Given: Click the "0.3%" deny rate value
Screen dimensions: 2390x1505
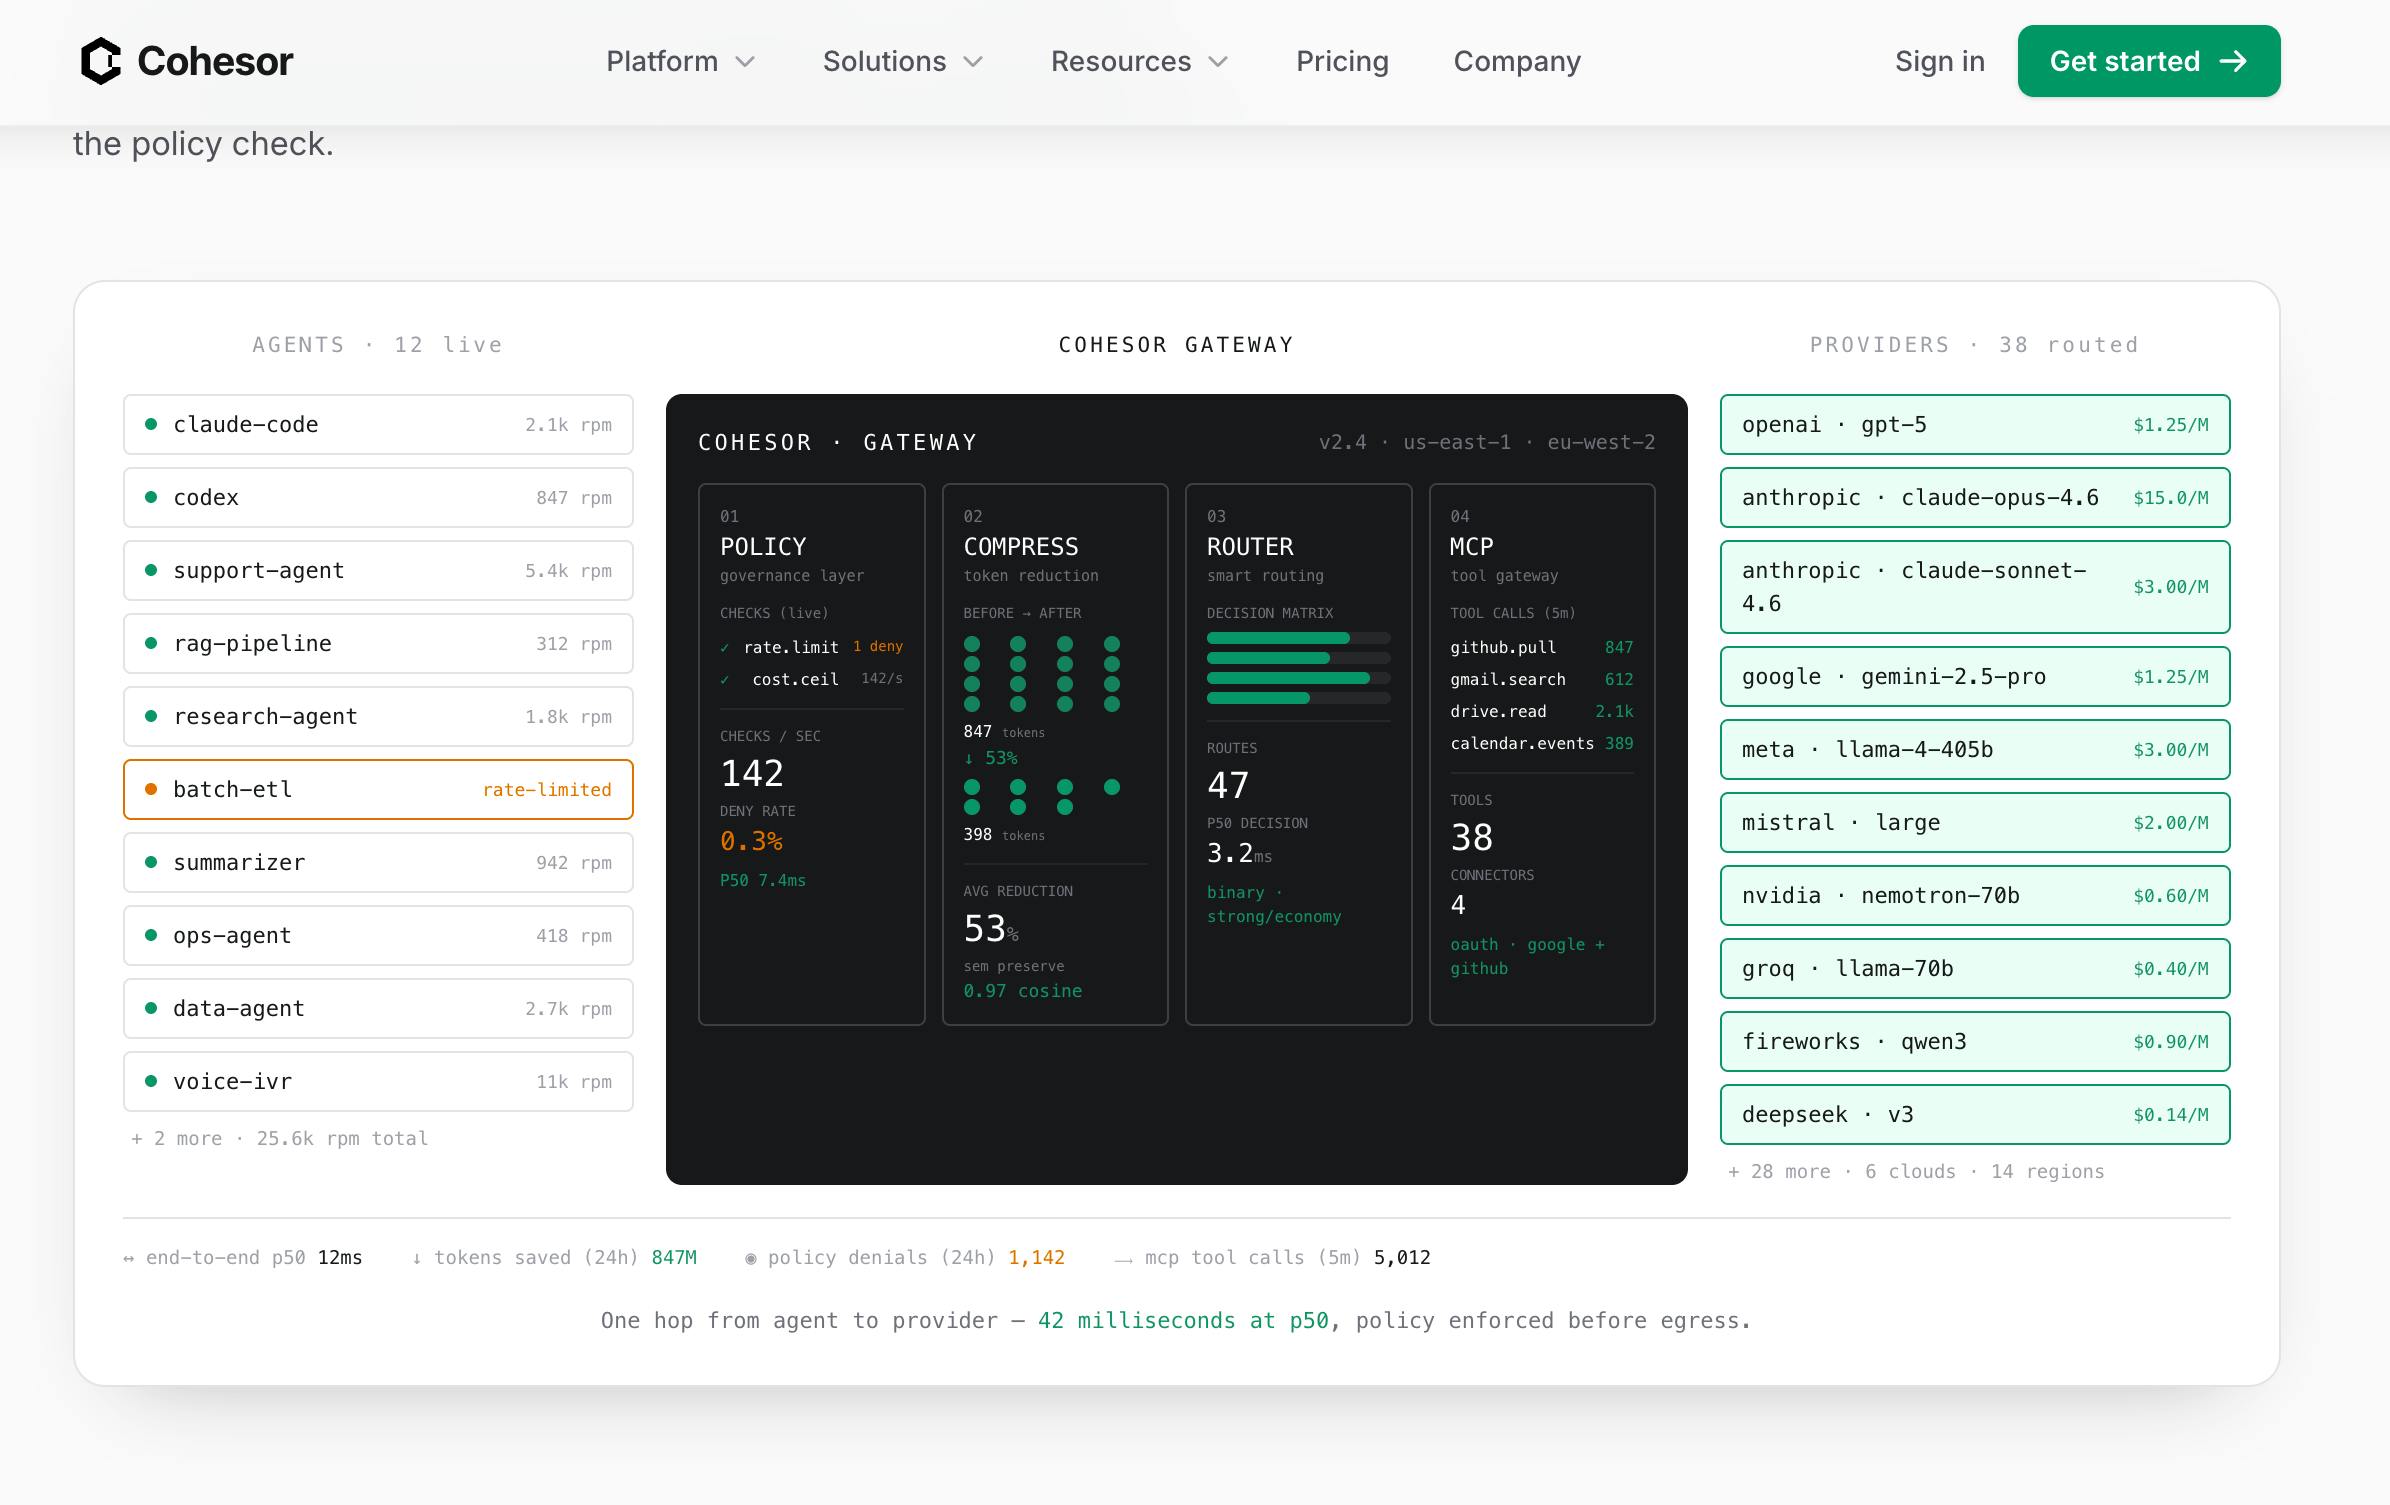Looking at the screenshot, I should point(751,842).
